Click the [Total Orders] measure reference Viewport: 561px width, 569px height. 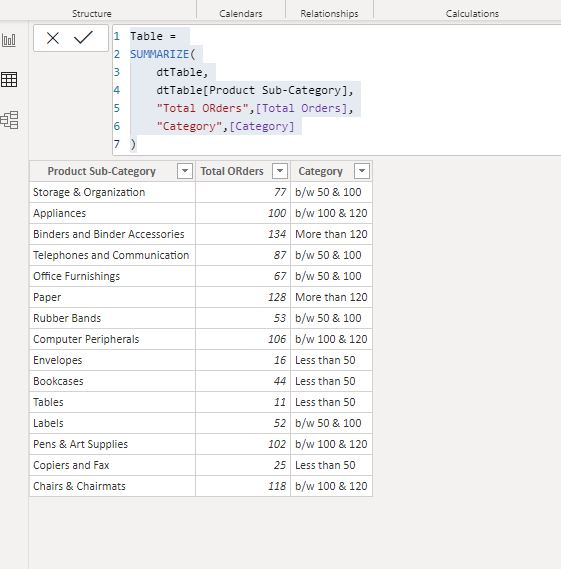(x=301, y=108)
